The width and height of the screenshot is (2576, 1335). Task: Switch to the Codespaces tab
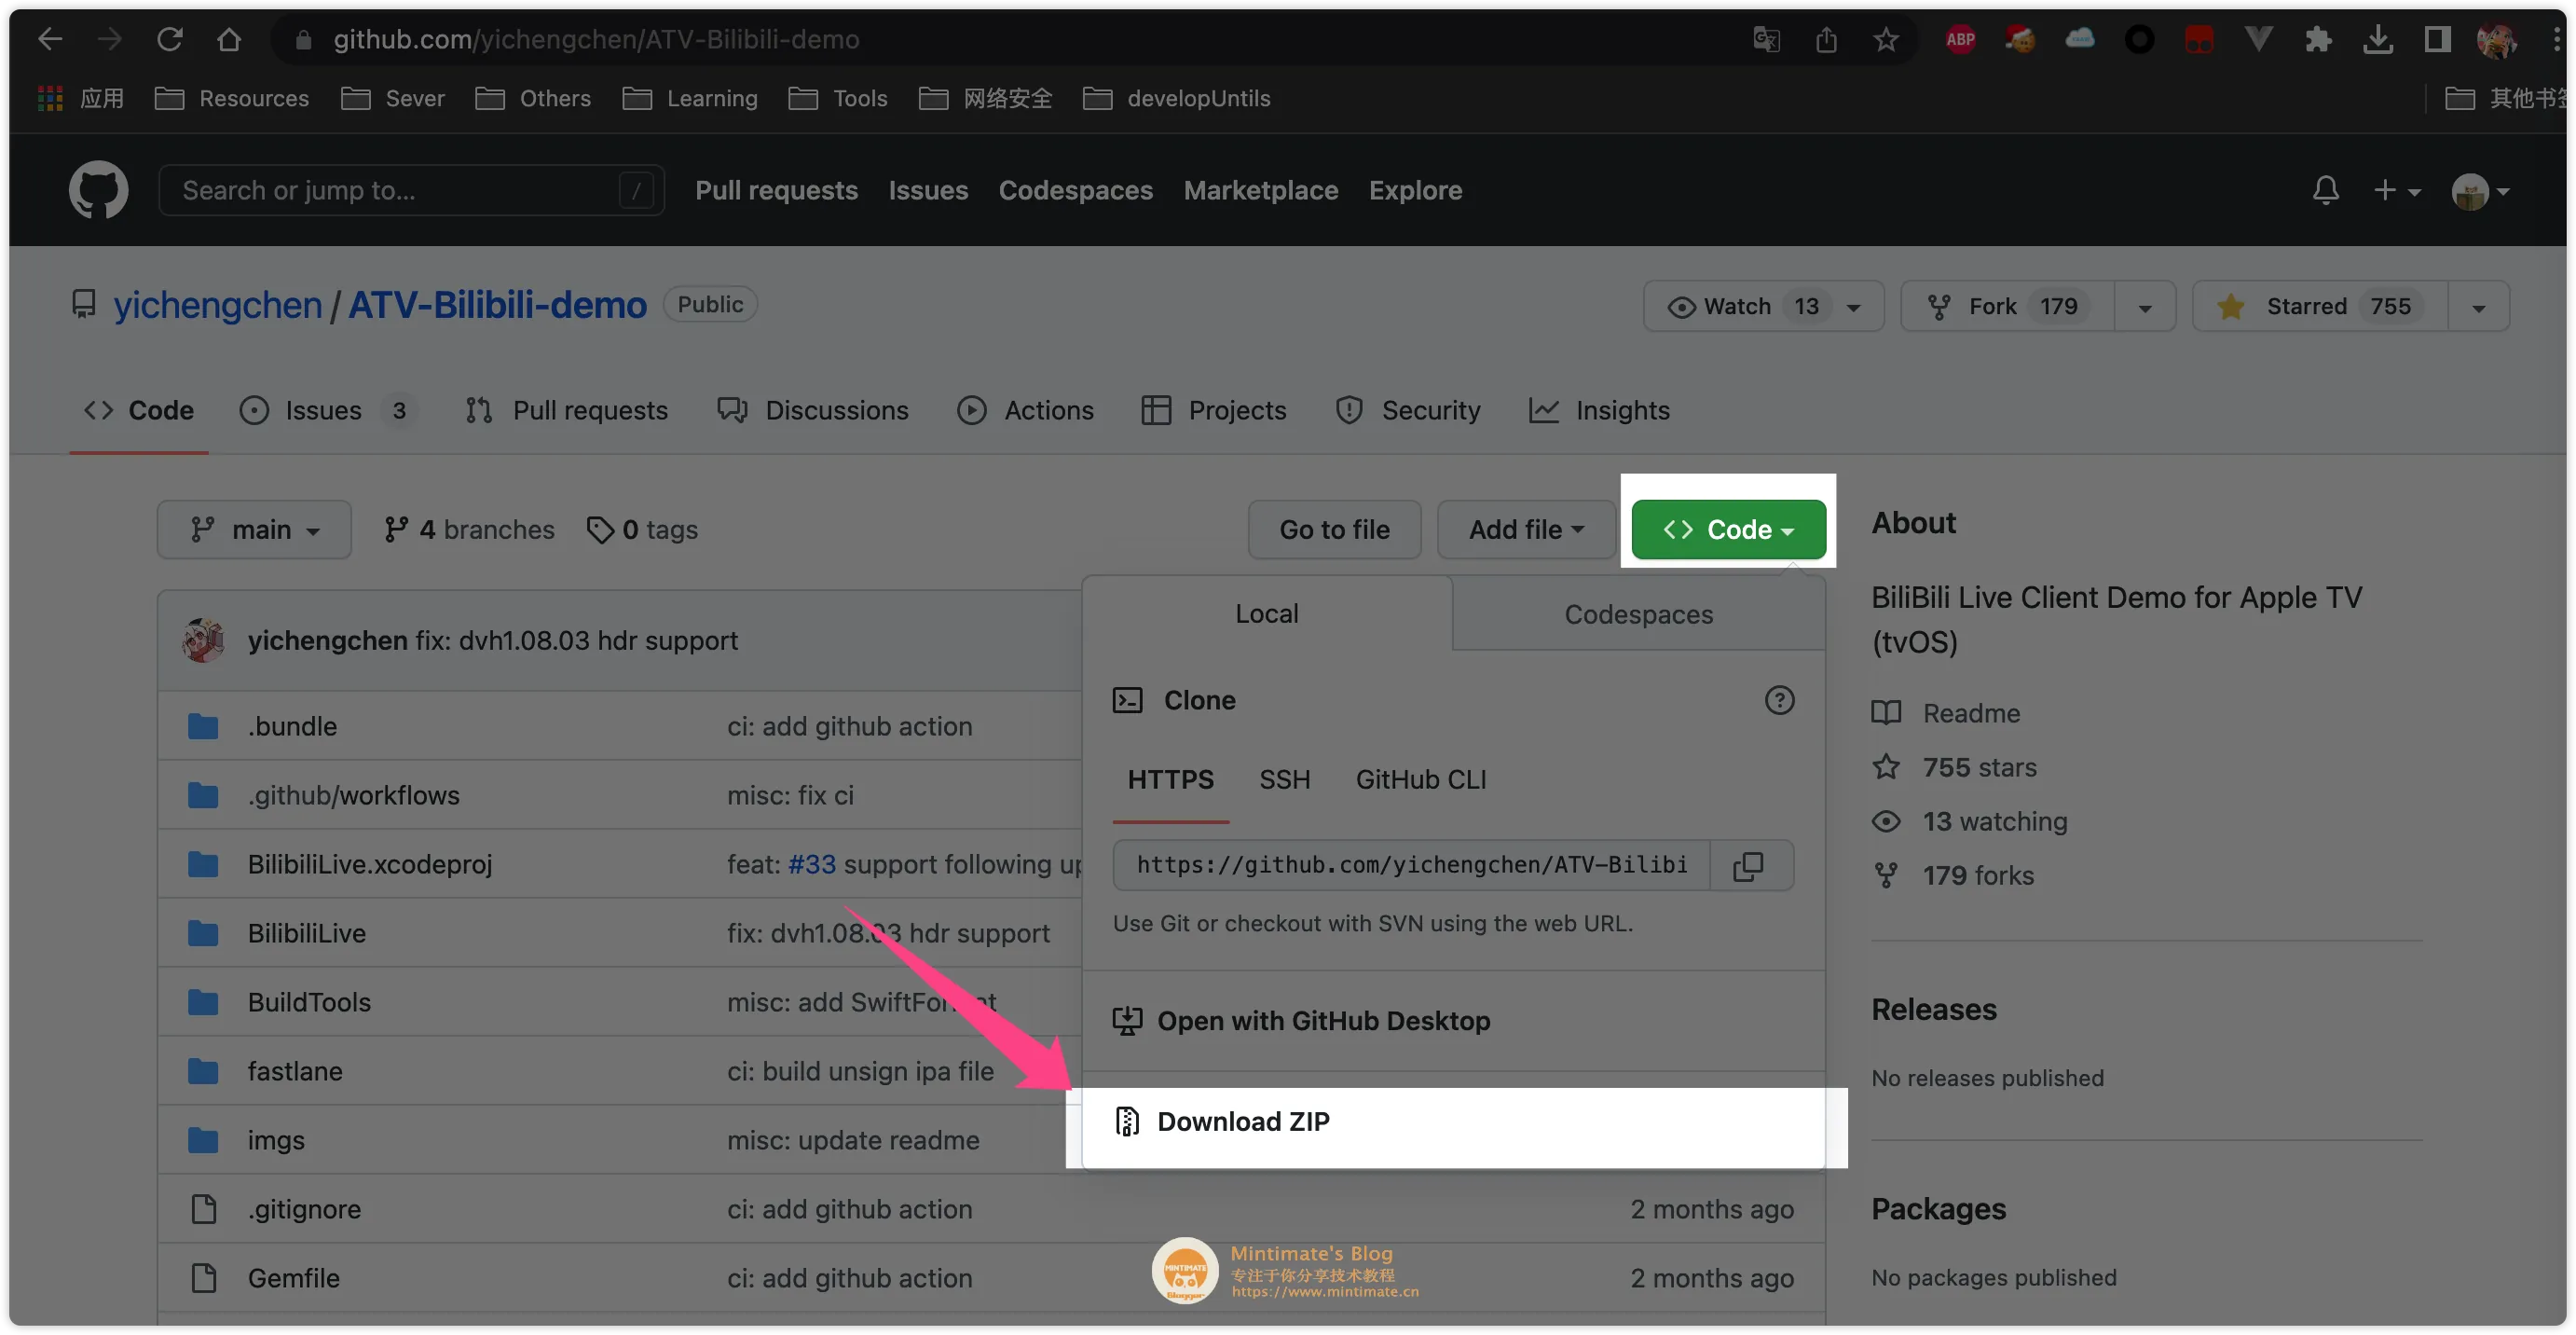1639,614
